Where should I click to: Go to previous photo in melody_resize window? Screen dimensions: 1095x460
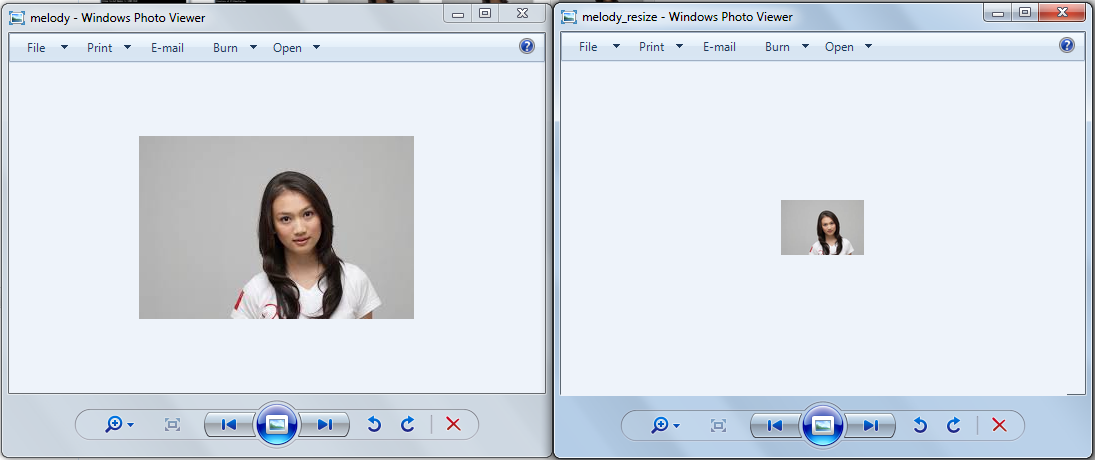[x=776, y=425]
